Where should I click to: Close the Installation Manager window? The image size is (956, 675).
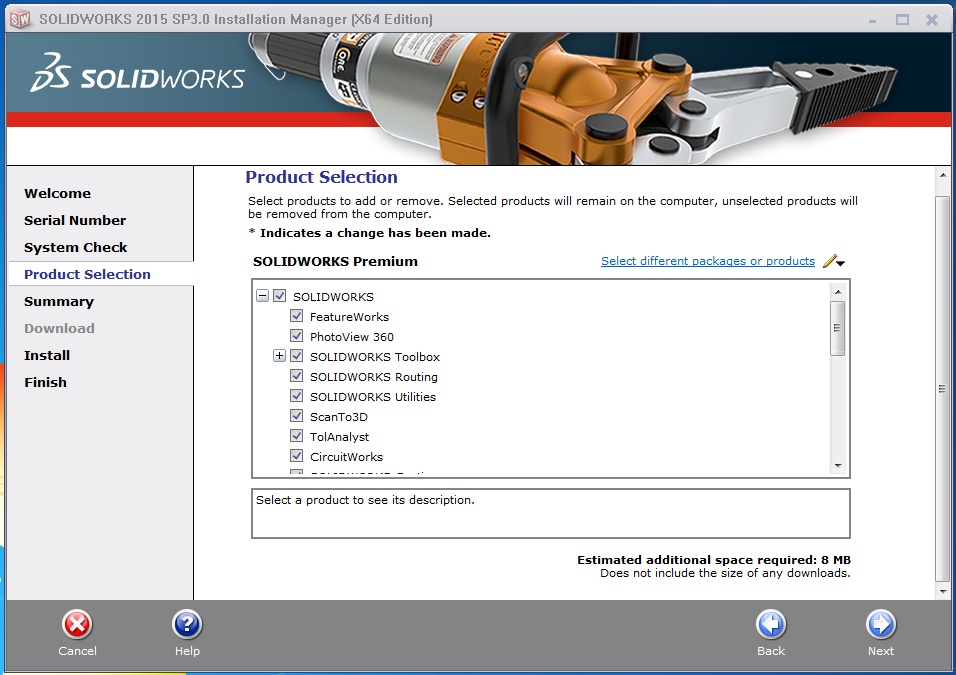point(932,20)
